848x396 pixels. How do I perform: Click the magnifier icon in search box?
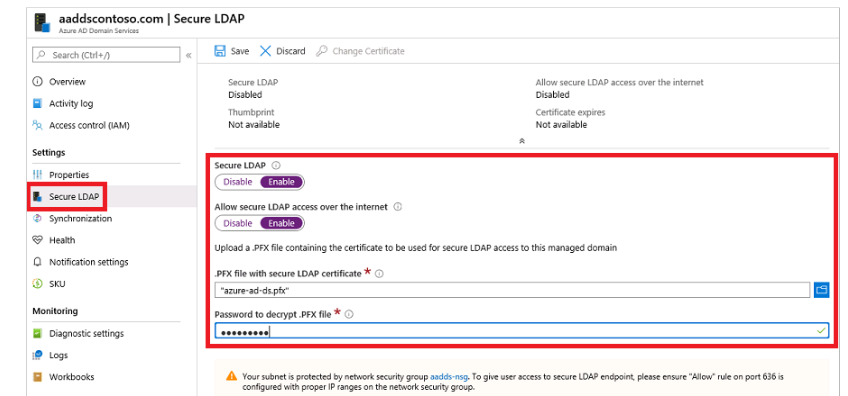[42, 55]
